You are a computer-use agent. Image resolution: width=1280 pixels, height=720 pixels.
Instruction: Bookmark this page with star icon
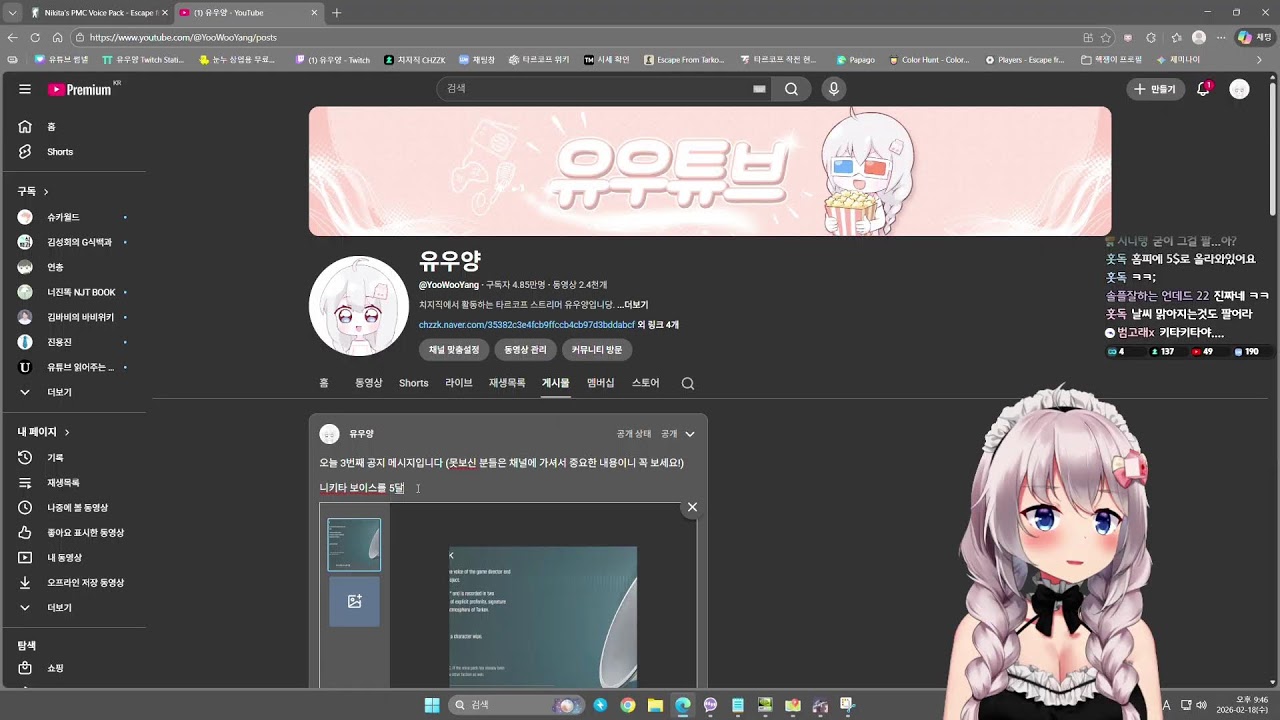click(x=1106, y=37)
